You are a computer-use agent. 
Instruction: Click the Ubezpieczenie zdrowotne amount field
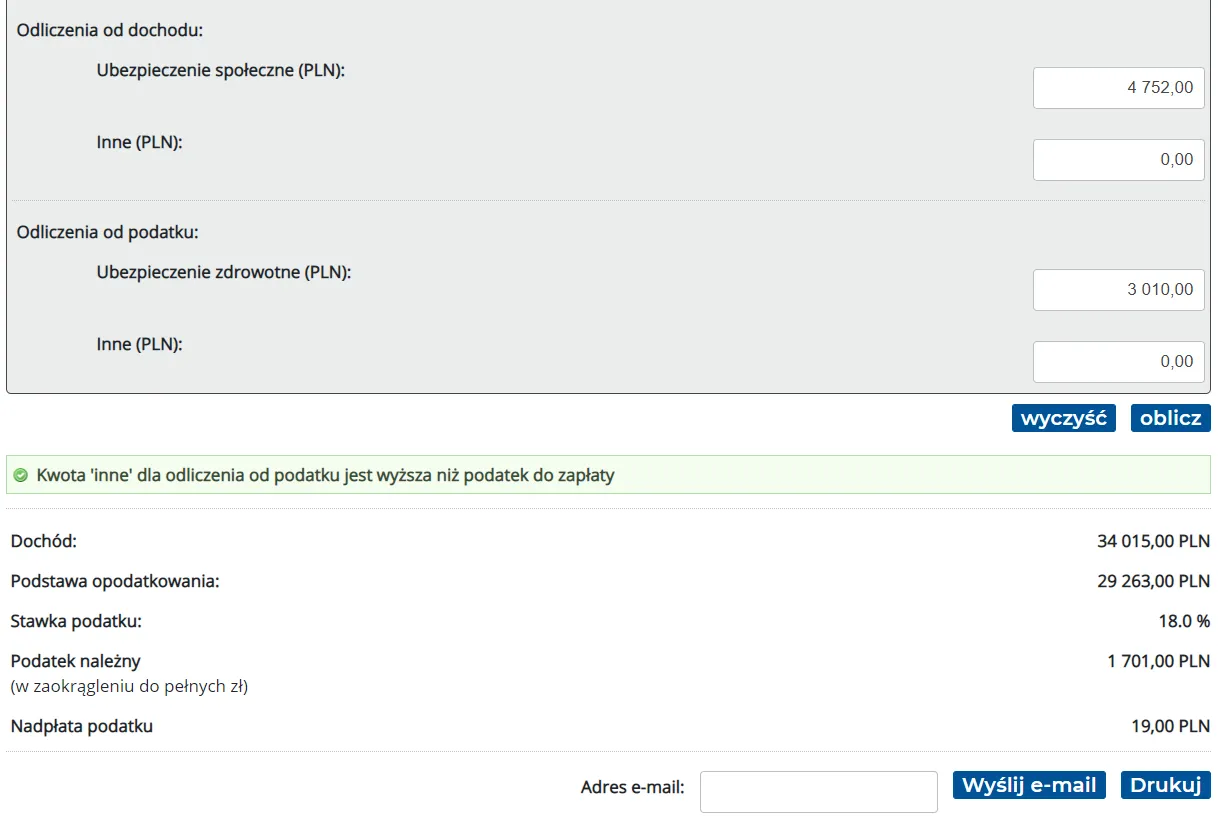[1118, 290]
